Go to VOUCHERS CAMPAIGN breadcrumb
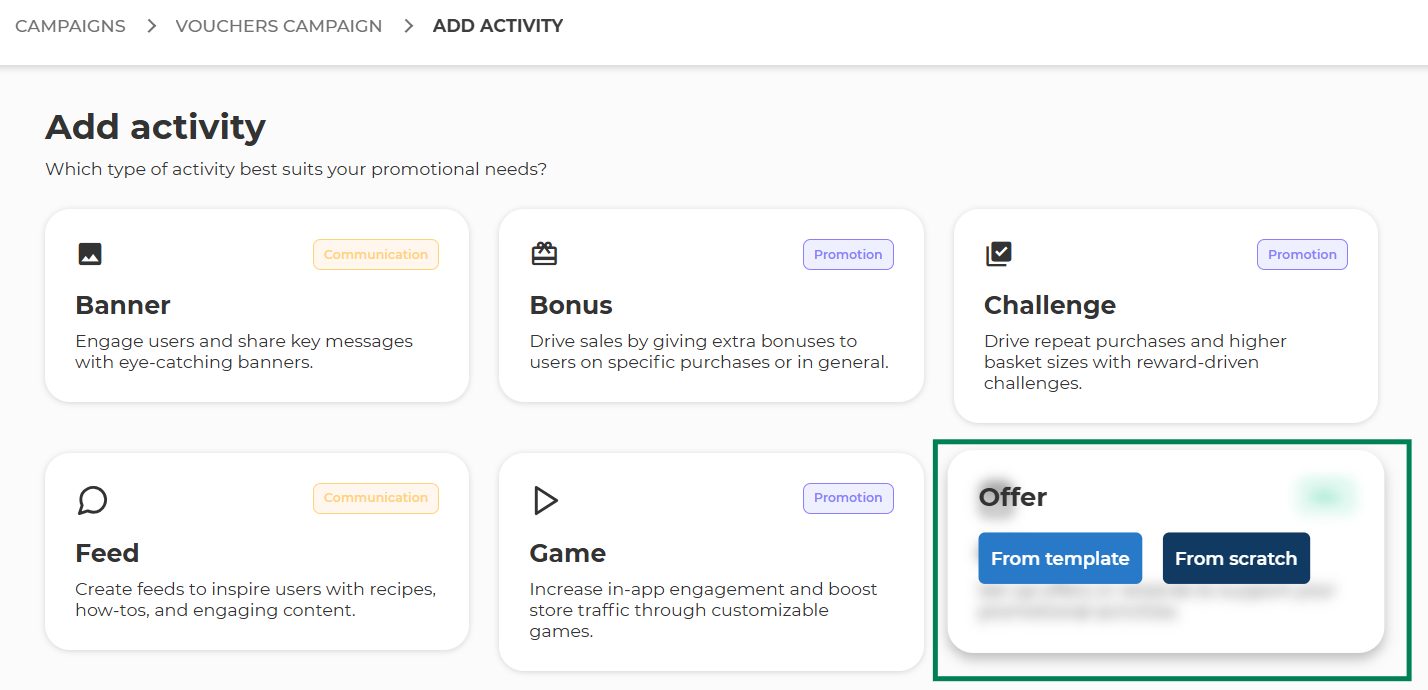The image size is (1428, 690). pyautogui.click(x=279, y=26)
